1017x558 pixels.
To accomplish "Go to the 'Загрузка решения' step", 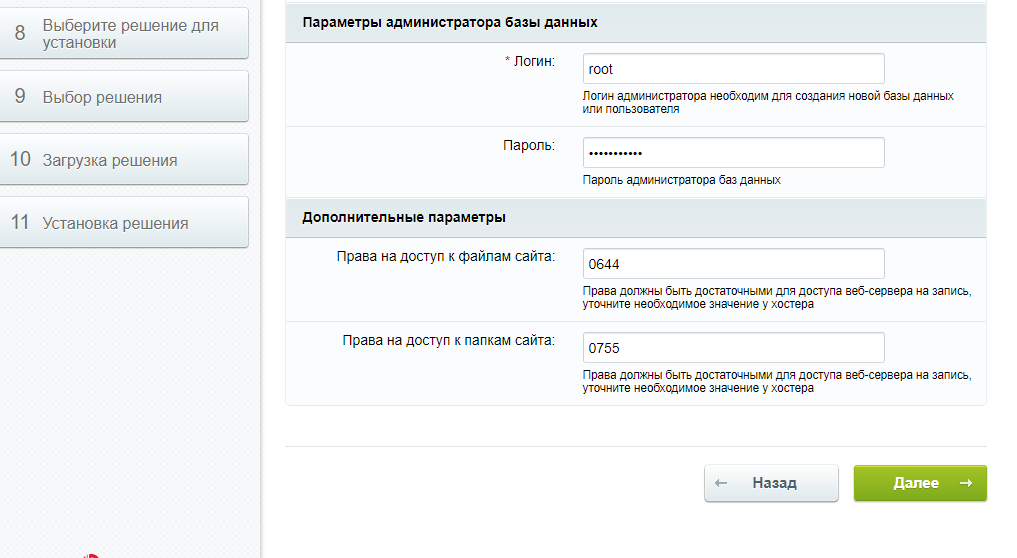I will tap(110, 160).
